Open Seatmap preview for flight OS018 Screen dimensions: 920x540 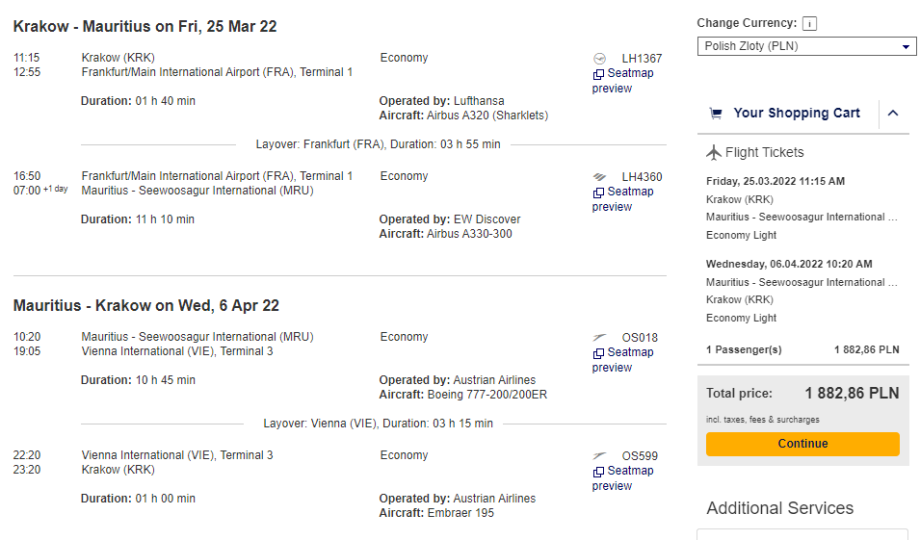click(x=623, y=360)
